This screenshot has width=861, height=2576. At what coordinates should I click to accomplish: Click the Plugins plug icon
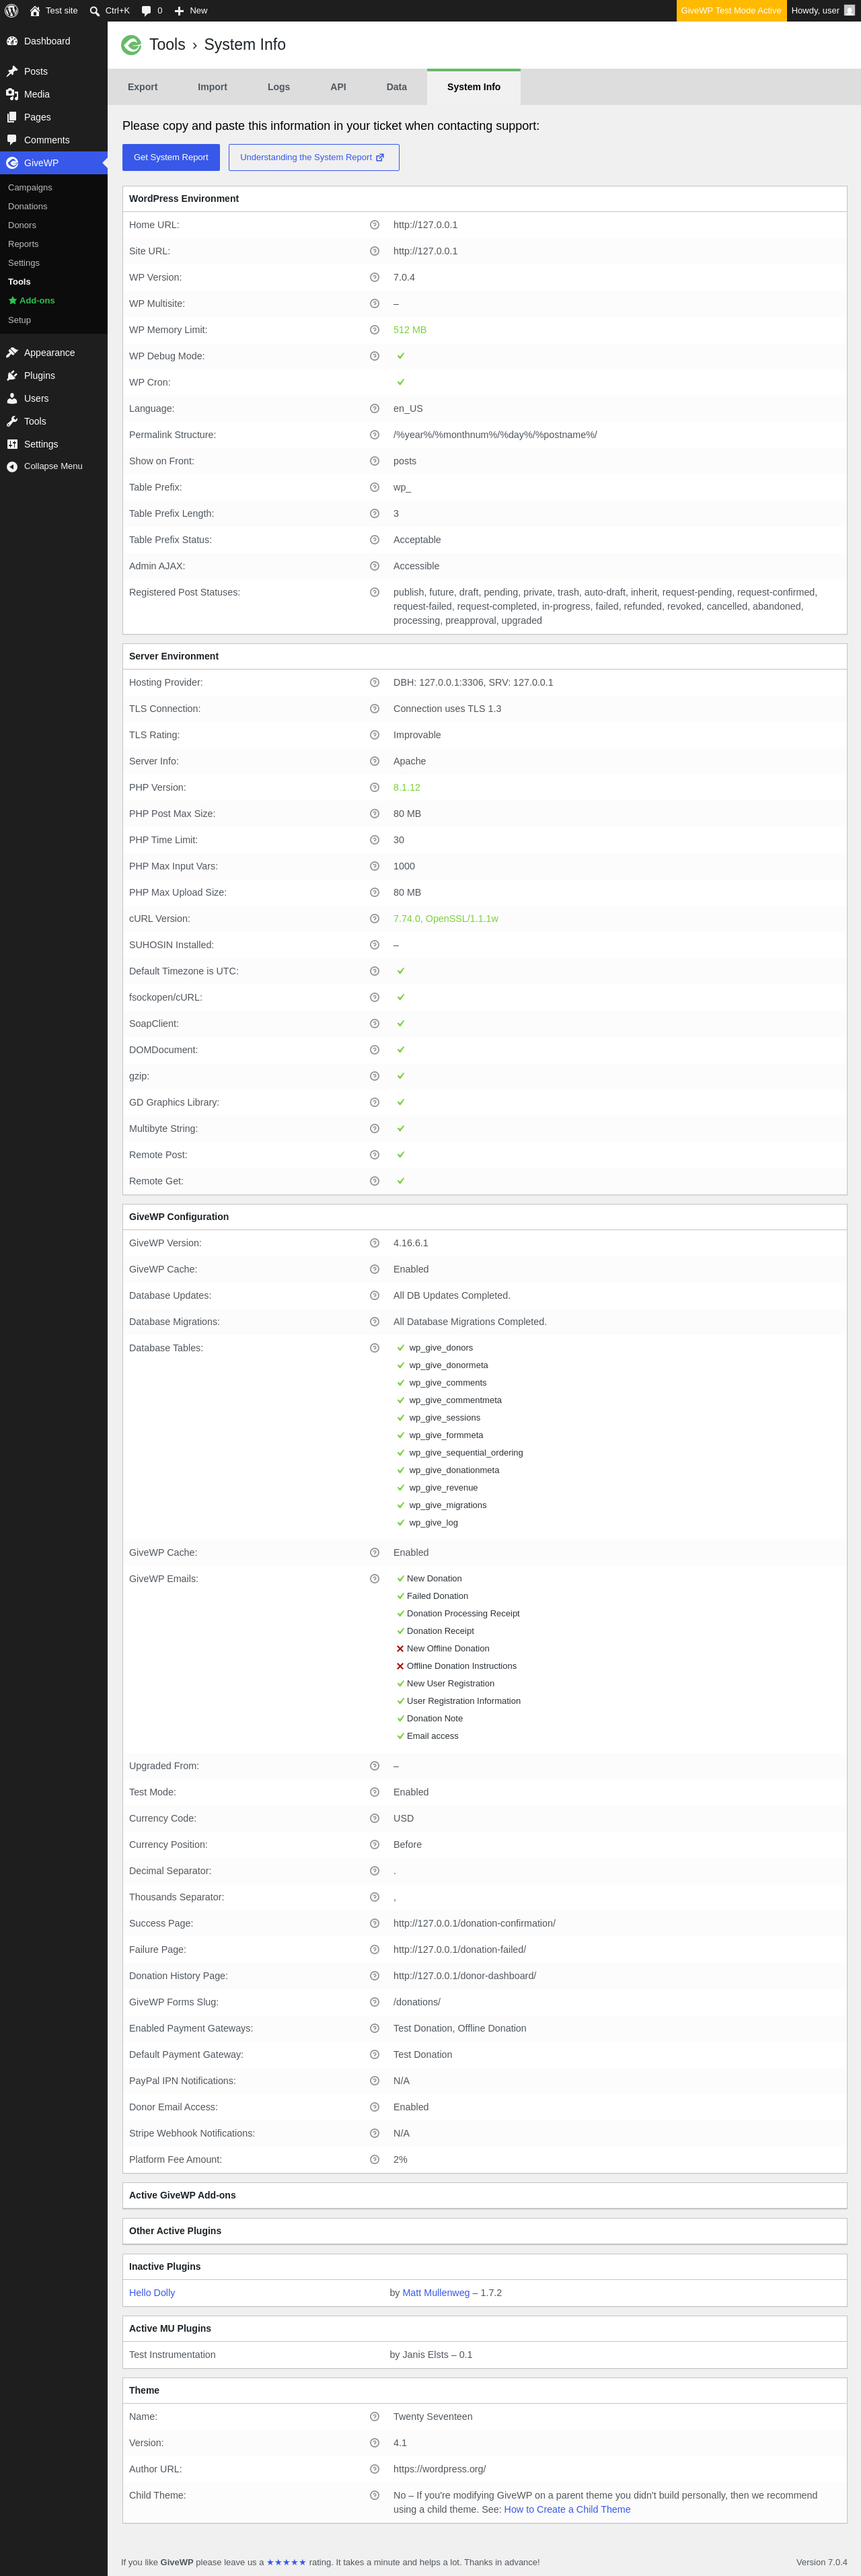coord(12,376)
